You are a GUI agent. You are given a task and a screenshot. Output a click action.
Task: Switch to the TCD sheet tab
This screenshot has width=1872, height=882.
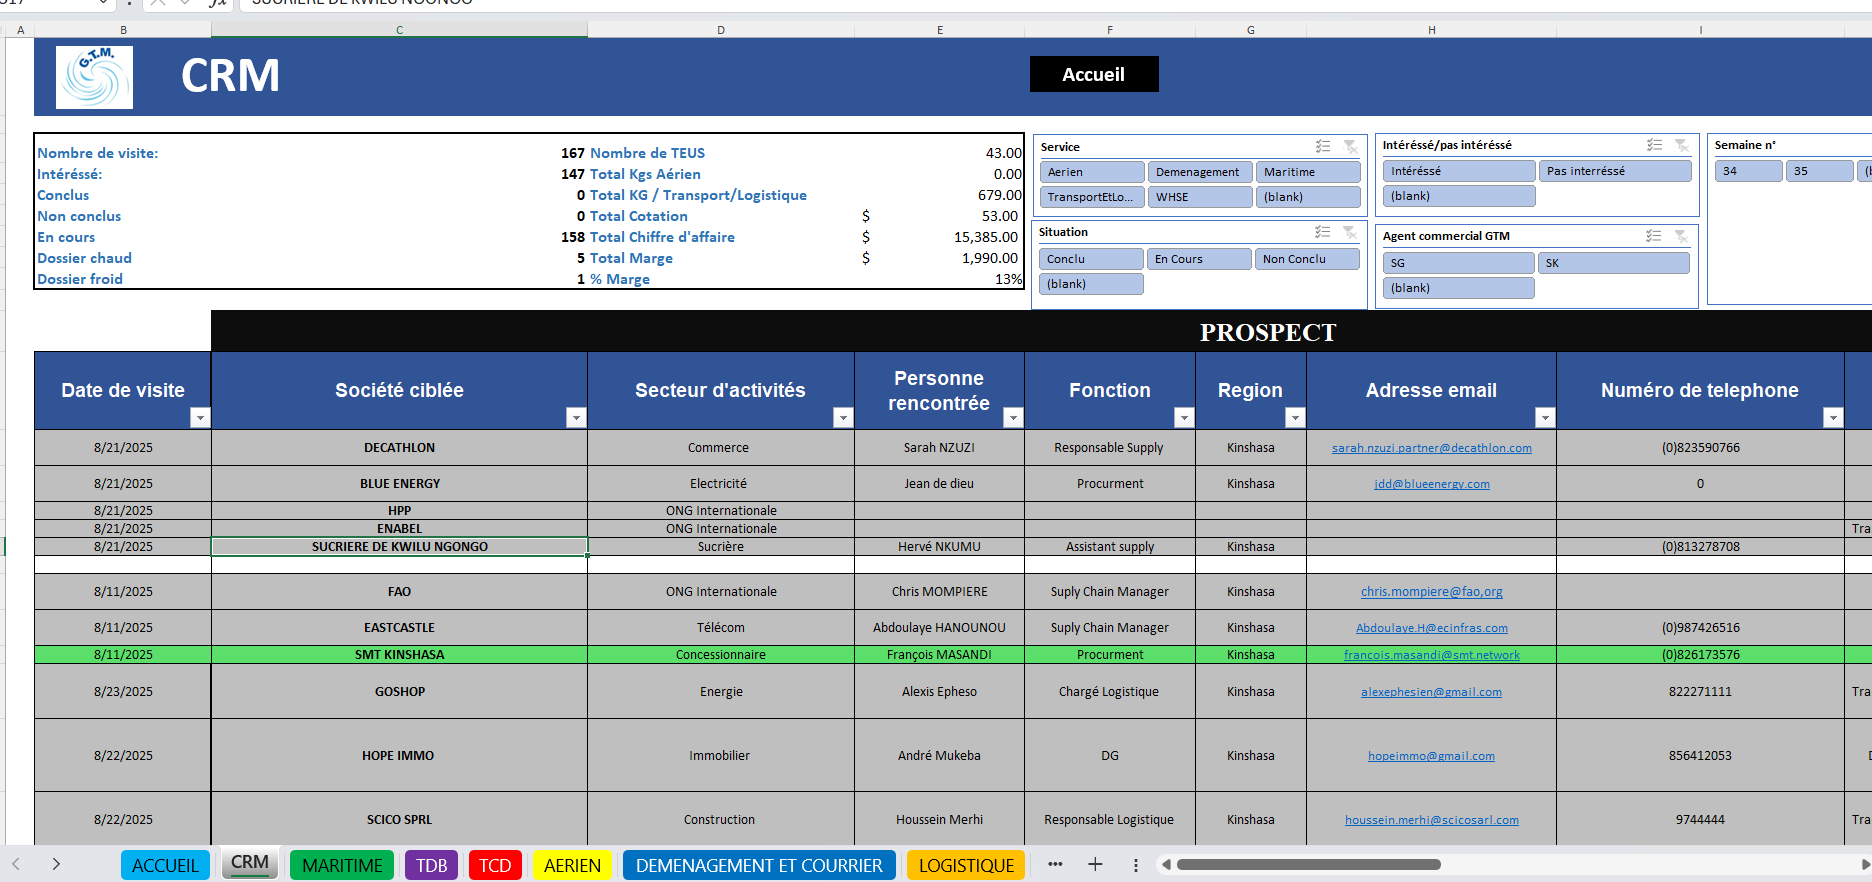(x=495, y=865)
